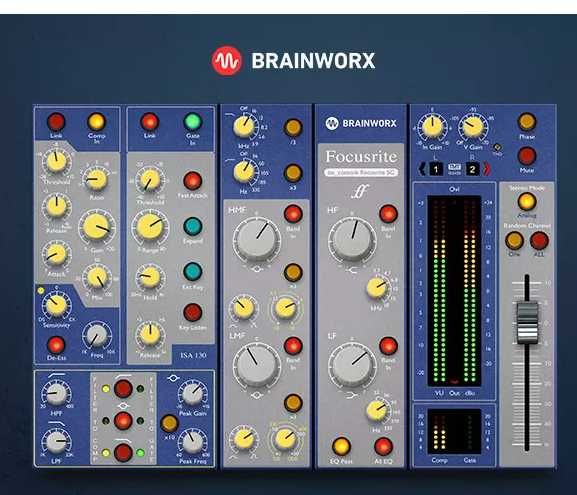Toggle the HF Band In button
577x495 pixels.
[388, 214]
